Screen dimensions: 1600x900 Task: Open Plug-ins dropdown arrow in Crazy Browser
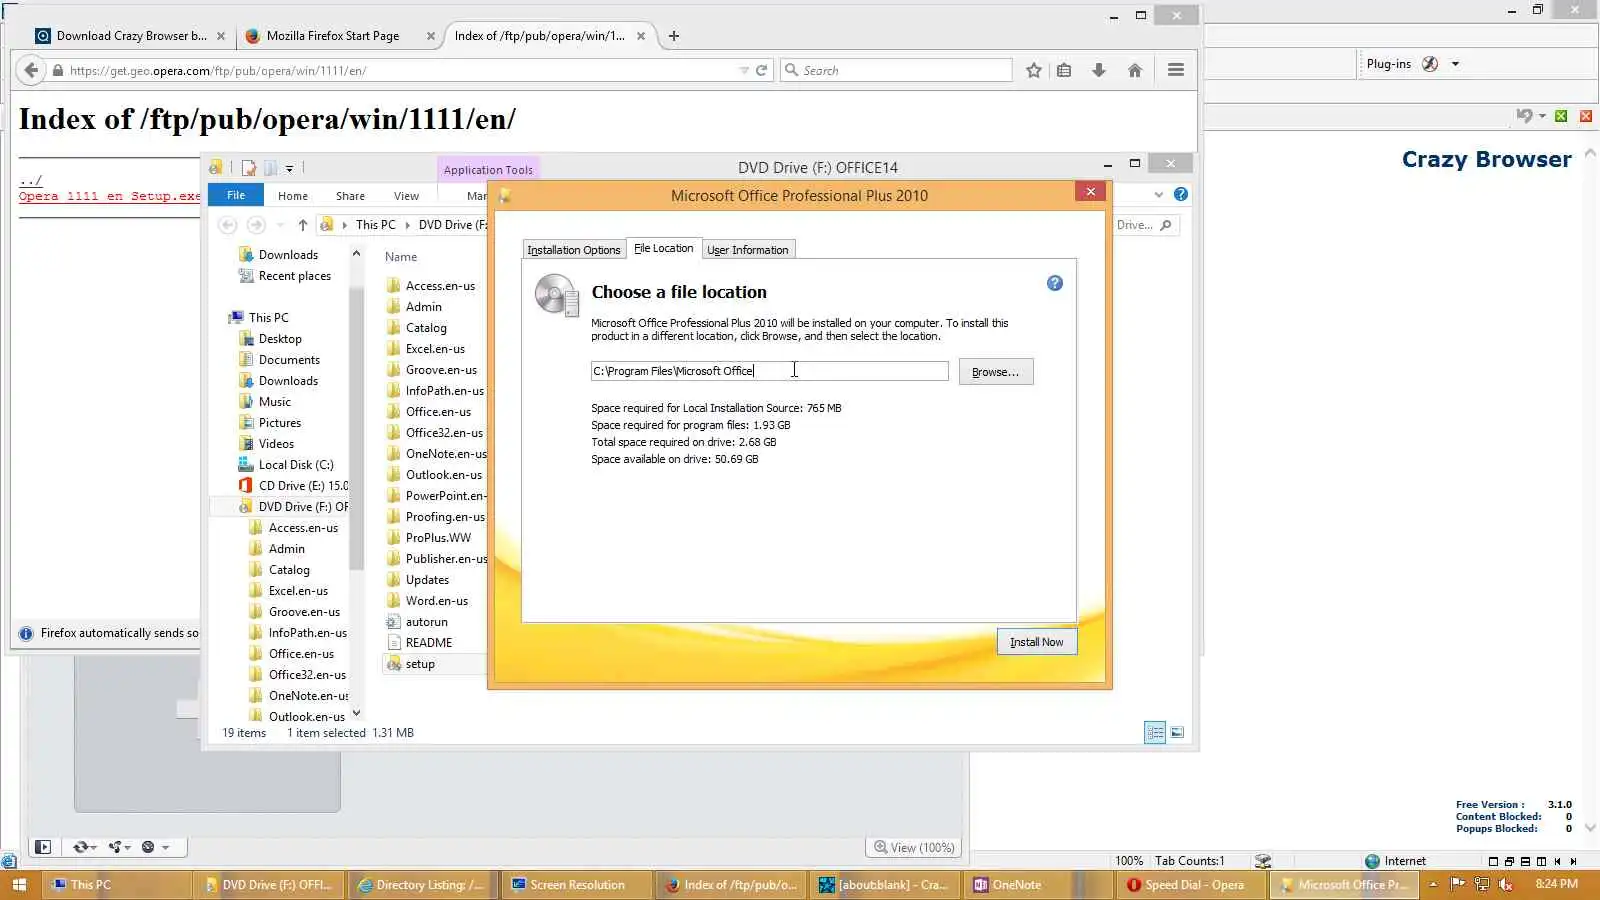click(1455, 64)
